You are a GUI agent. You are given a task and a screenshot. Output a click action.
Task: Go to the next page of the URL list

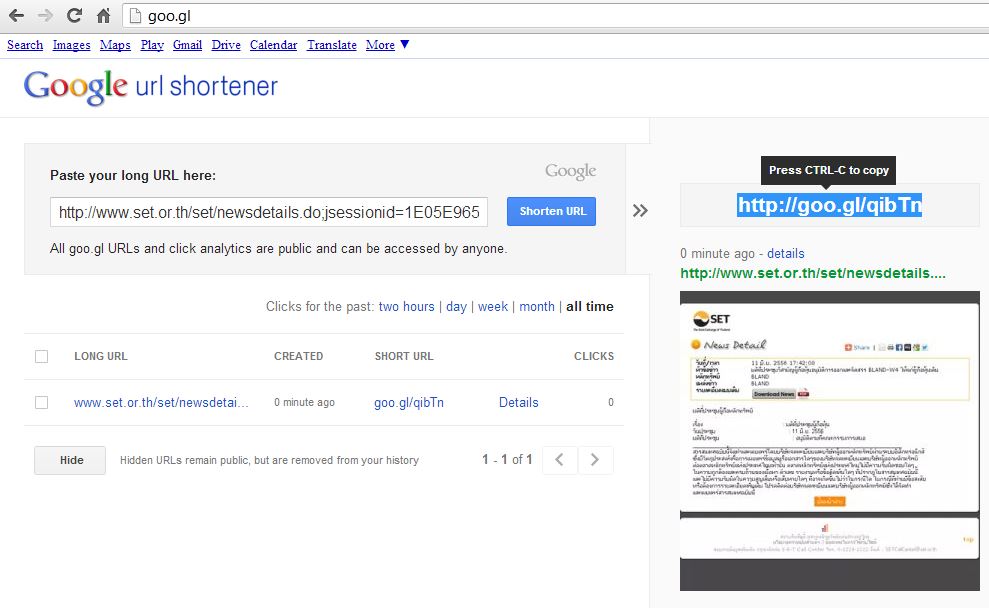595,460
